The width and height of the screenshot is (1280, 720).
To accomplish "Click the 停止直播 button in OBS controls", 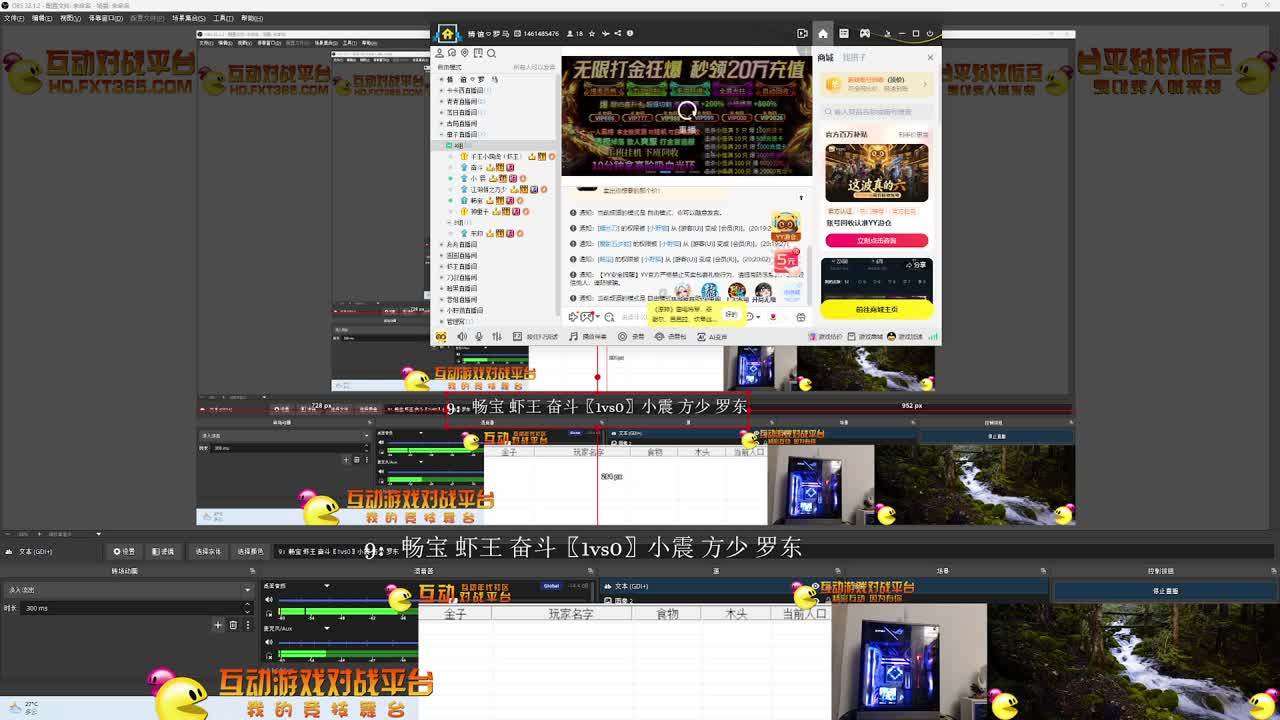I will pyautogui.click(x=1166, y=591).
